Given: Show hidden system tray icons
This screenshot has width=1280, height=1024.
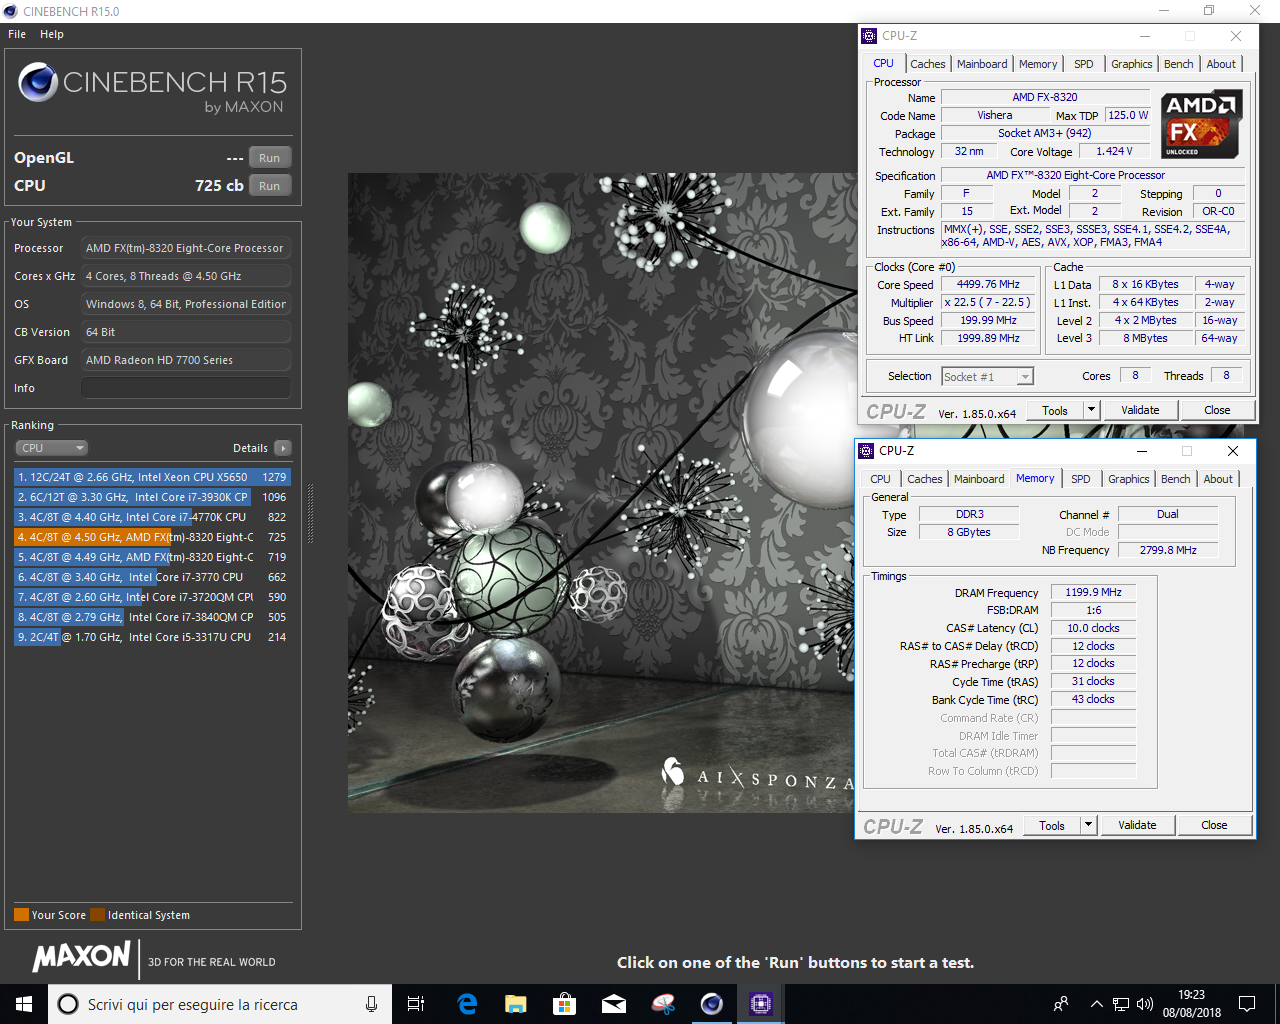Looking at the screenshot, I should (x=1096, y=1004).
